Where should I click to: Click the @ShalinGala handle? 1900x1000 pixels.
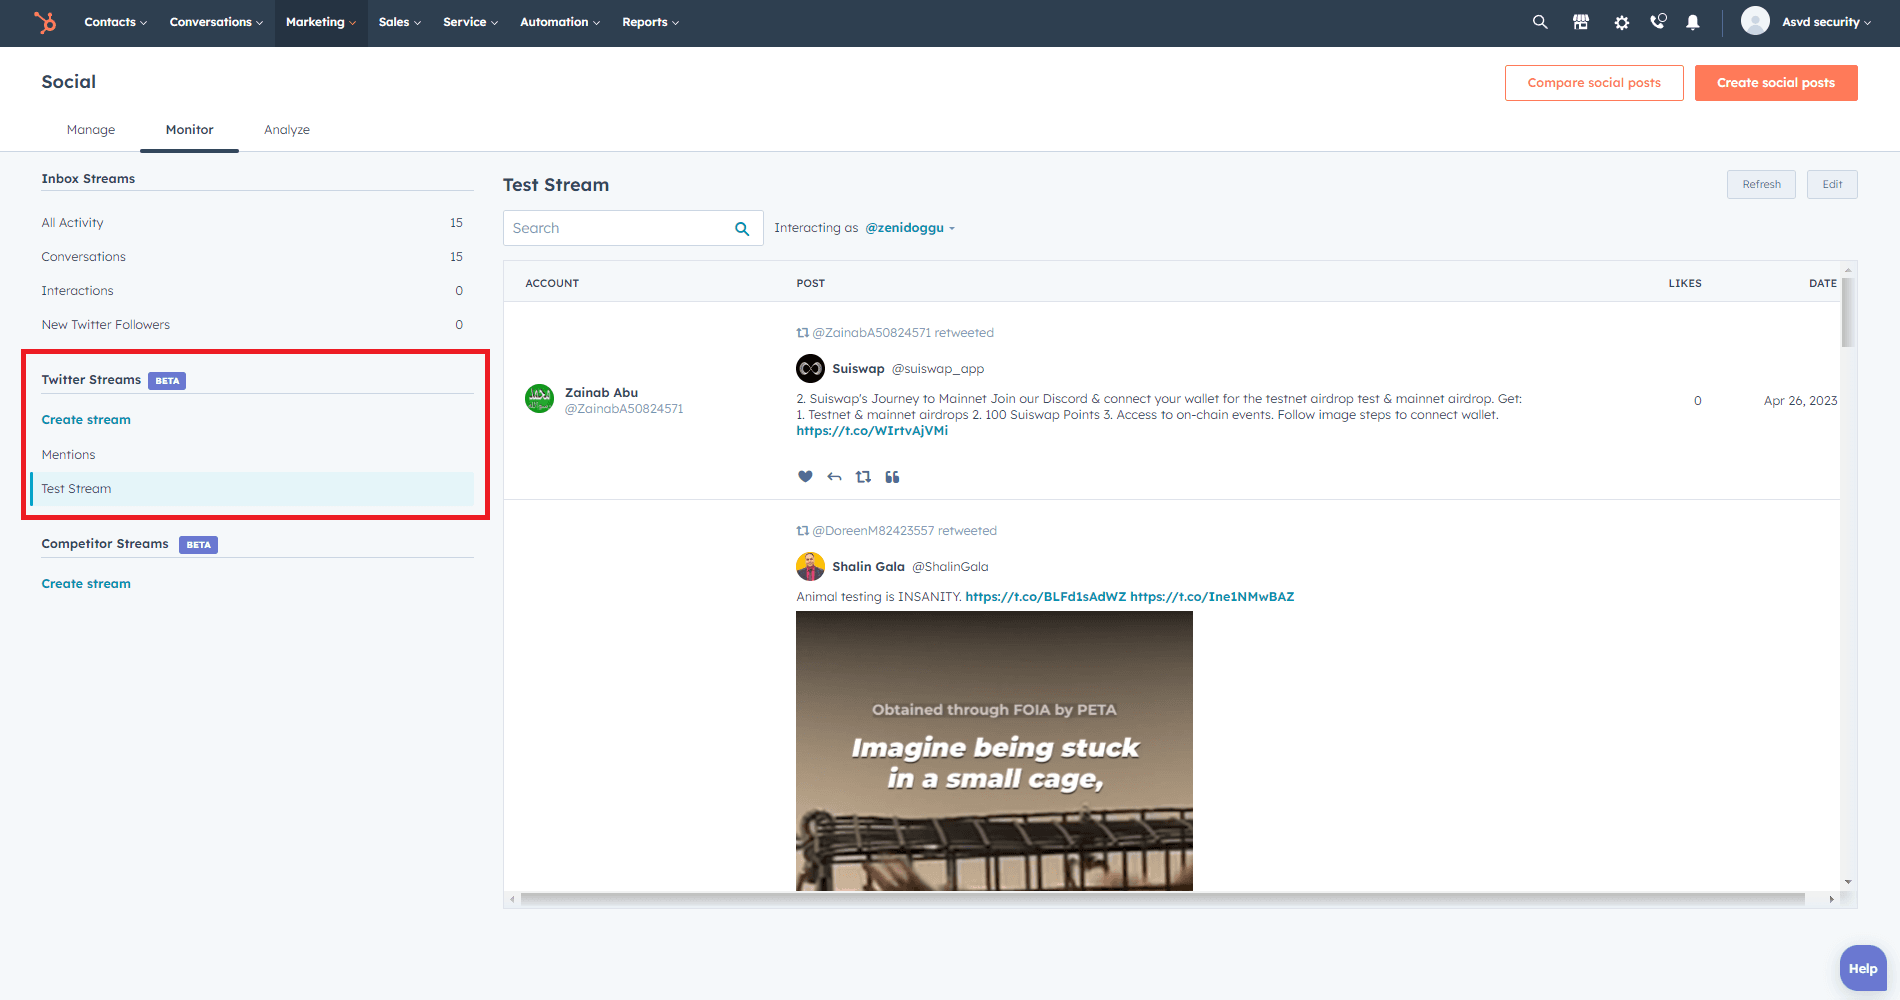(x=950, y=567)
